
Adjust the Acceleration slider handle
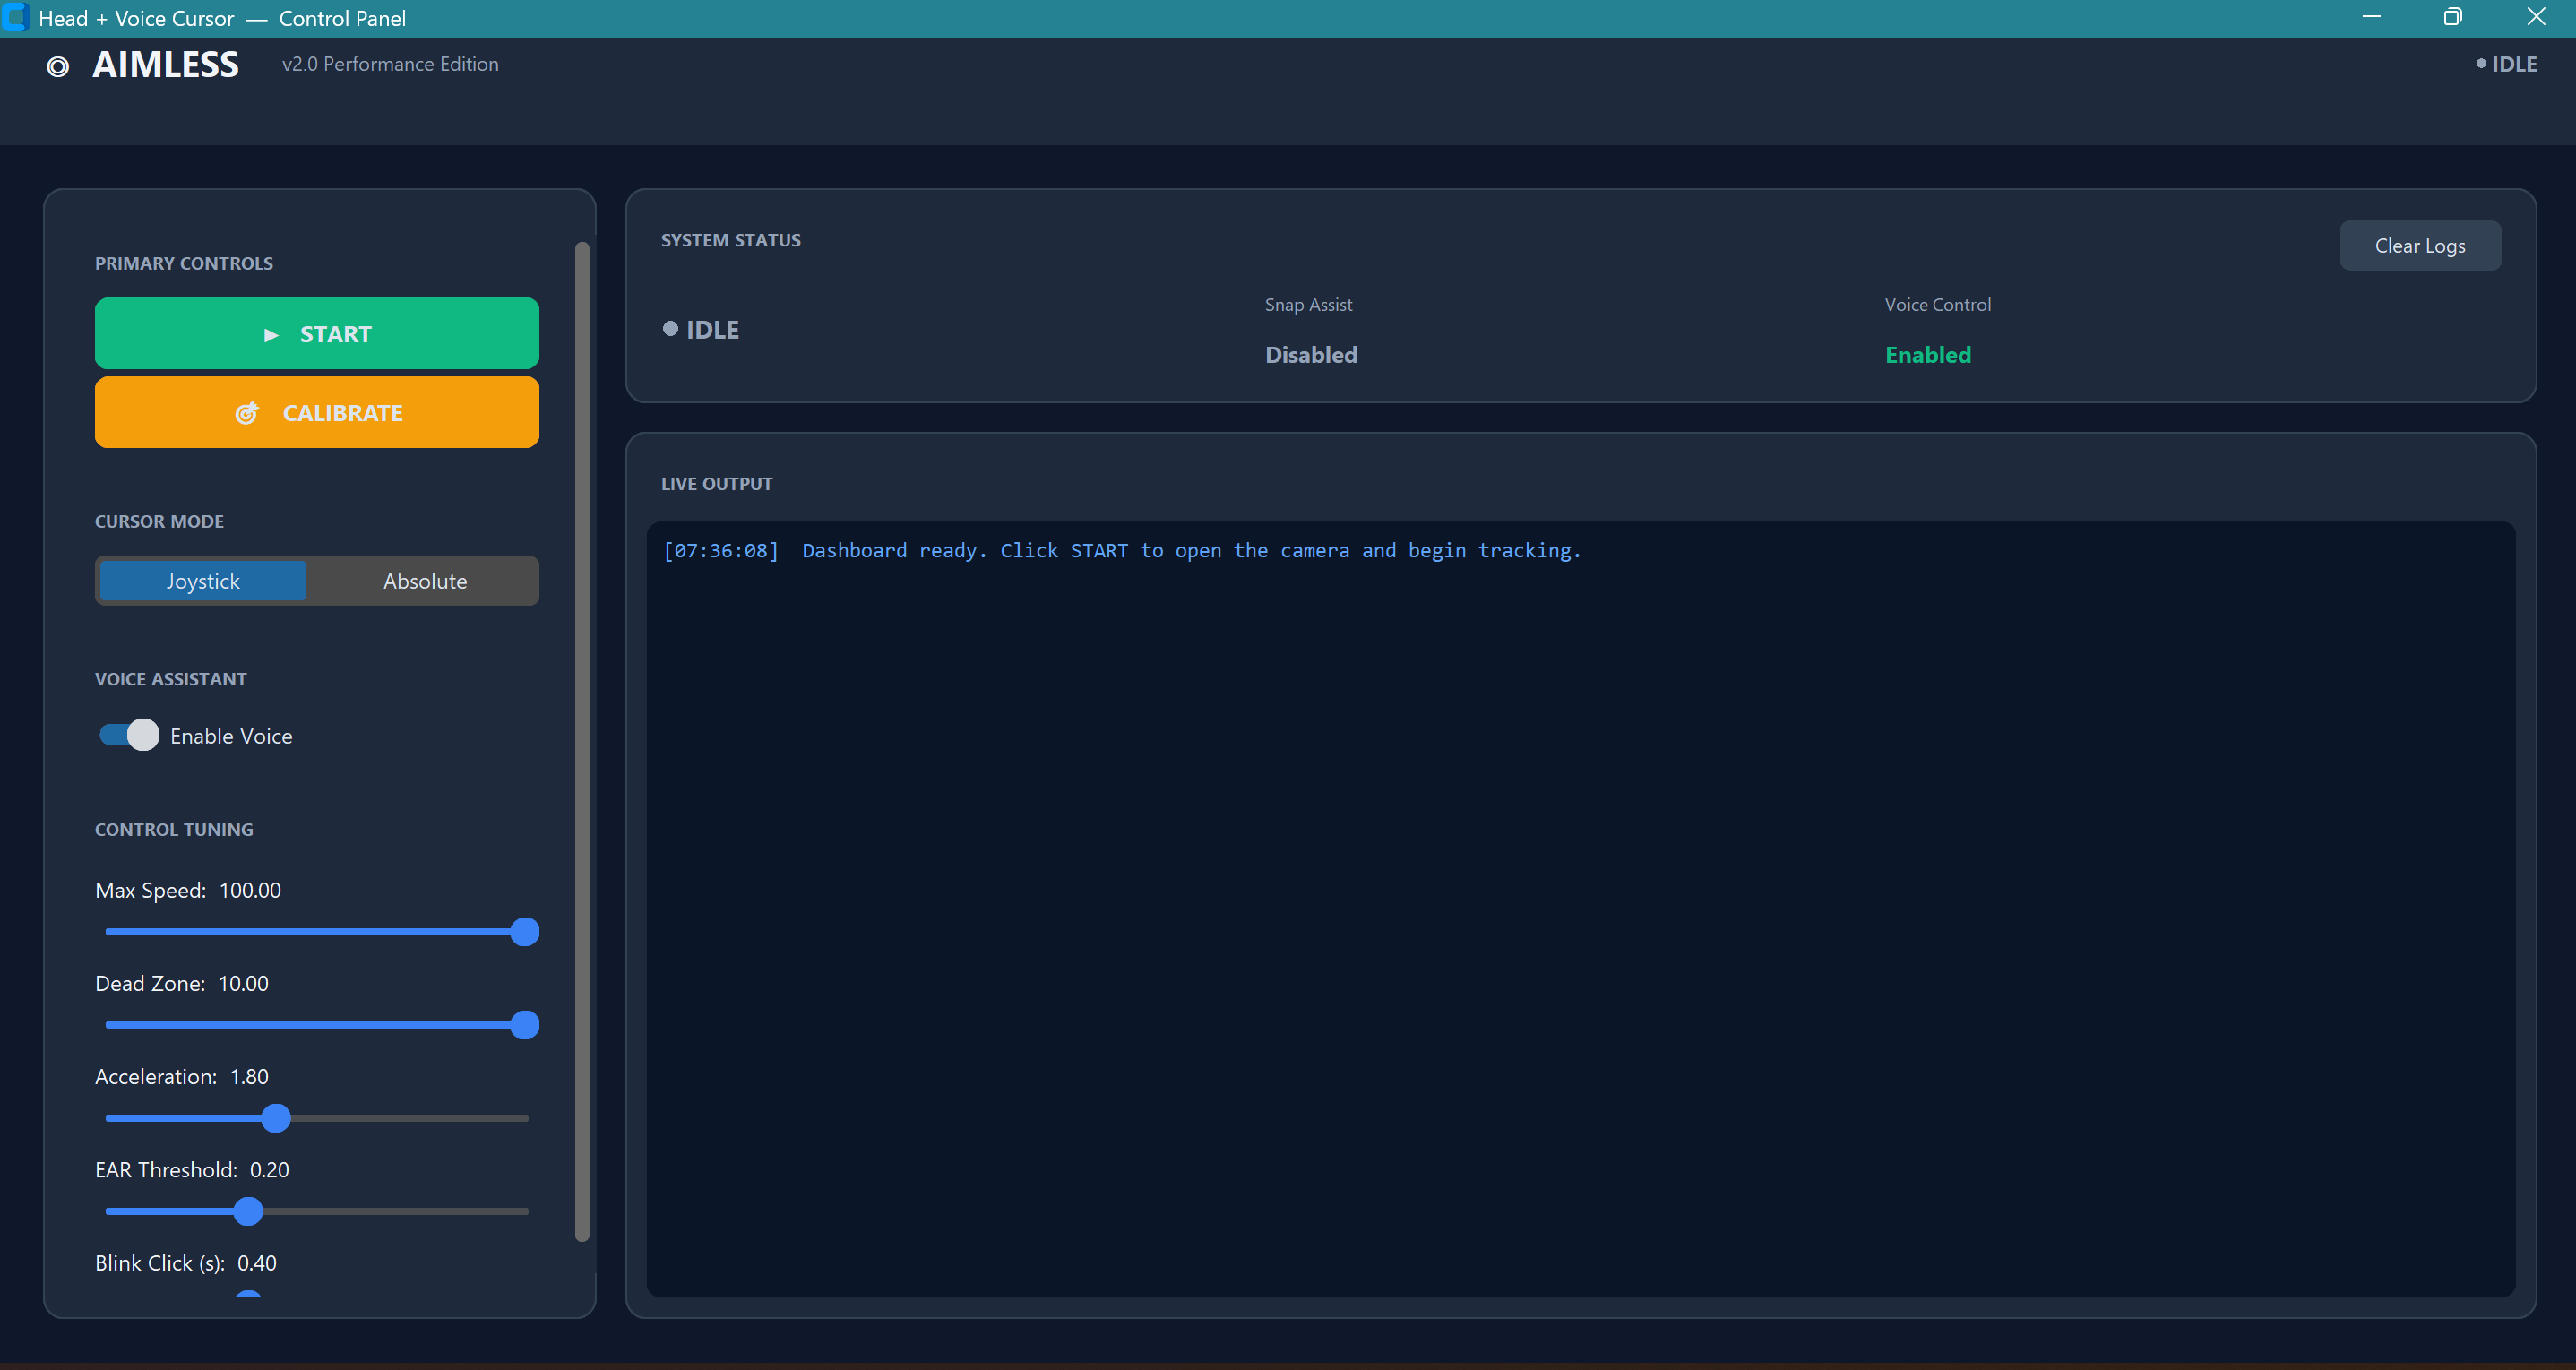coord(276,1118)
